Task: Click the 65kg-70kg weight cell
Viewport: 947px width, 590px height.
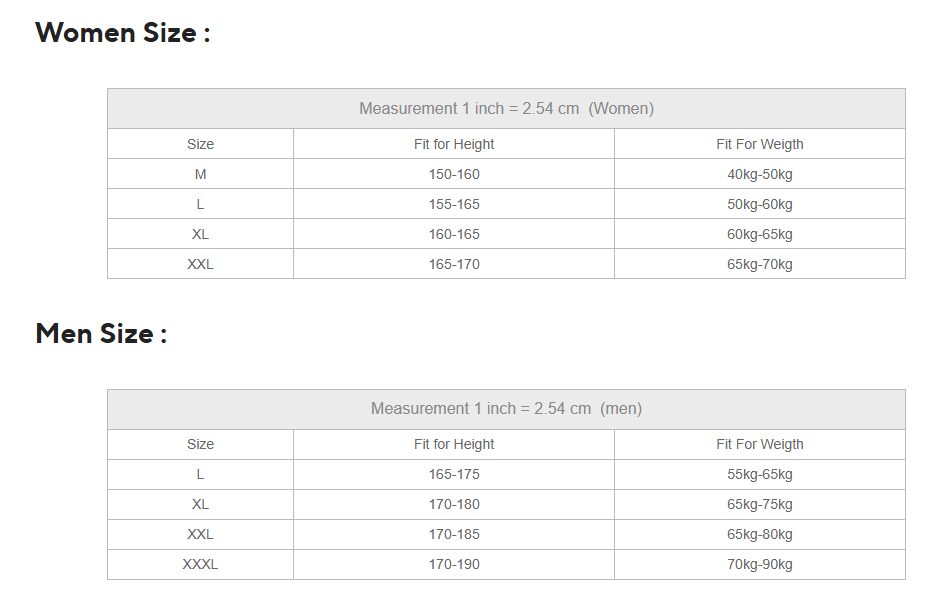Action: 760,264
